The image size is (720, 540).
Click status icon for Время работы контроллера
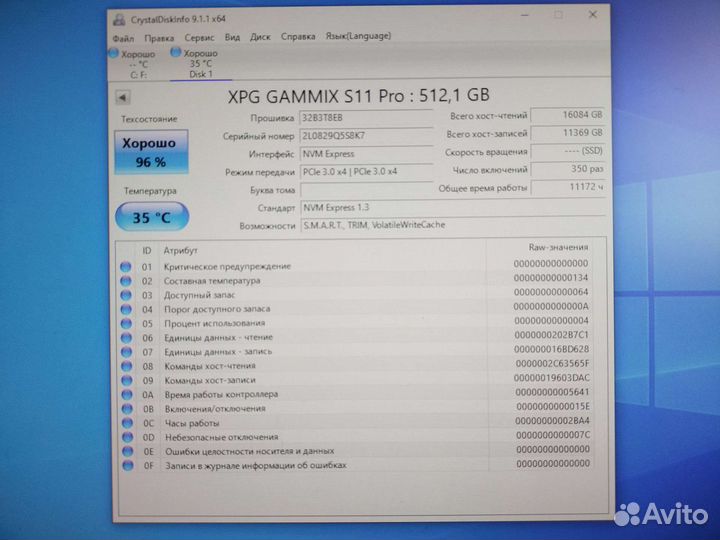(127, 395)
